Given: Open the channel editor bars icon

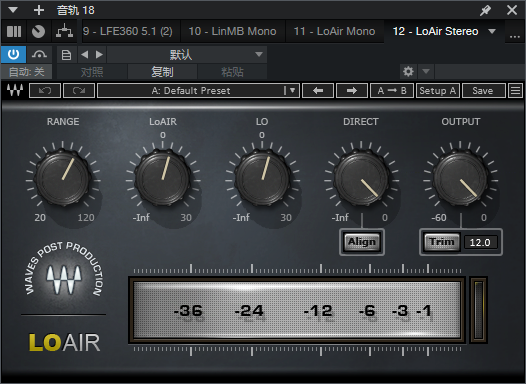Looking at the screenshot, I should 14,32.
